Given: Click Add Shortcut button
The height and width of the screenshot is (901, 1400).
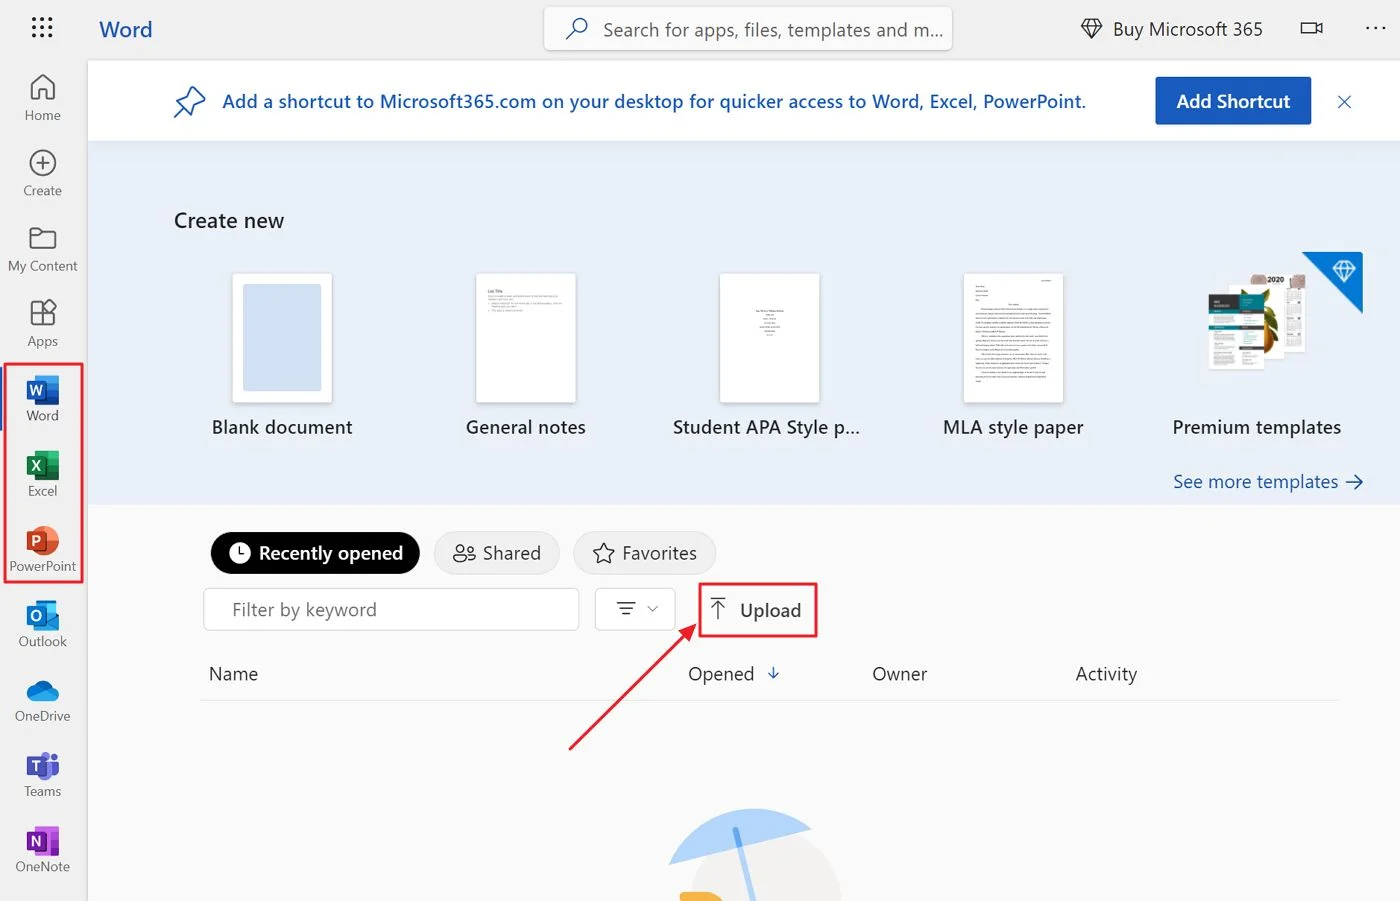Looking at the screenshot, I should click(x=1233, y=101).
